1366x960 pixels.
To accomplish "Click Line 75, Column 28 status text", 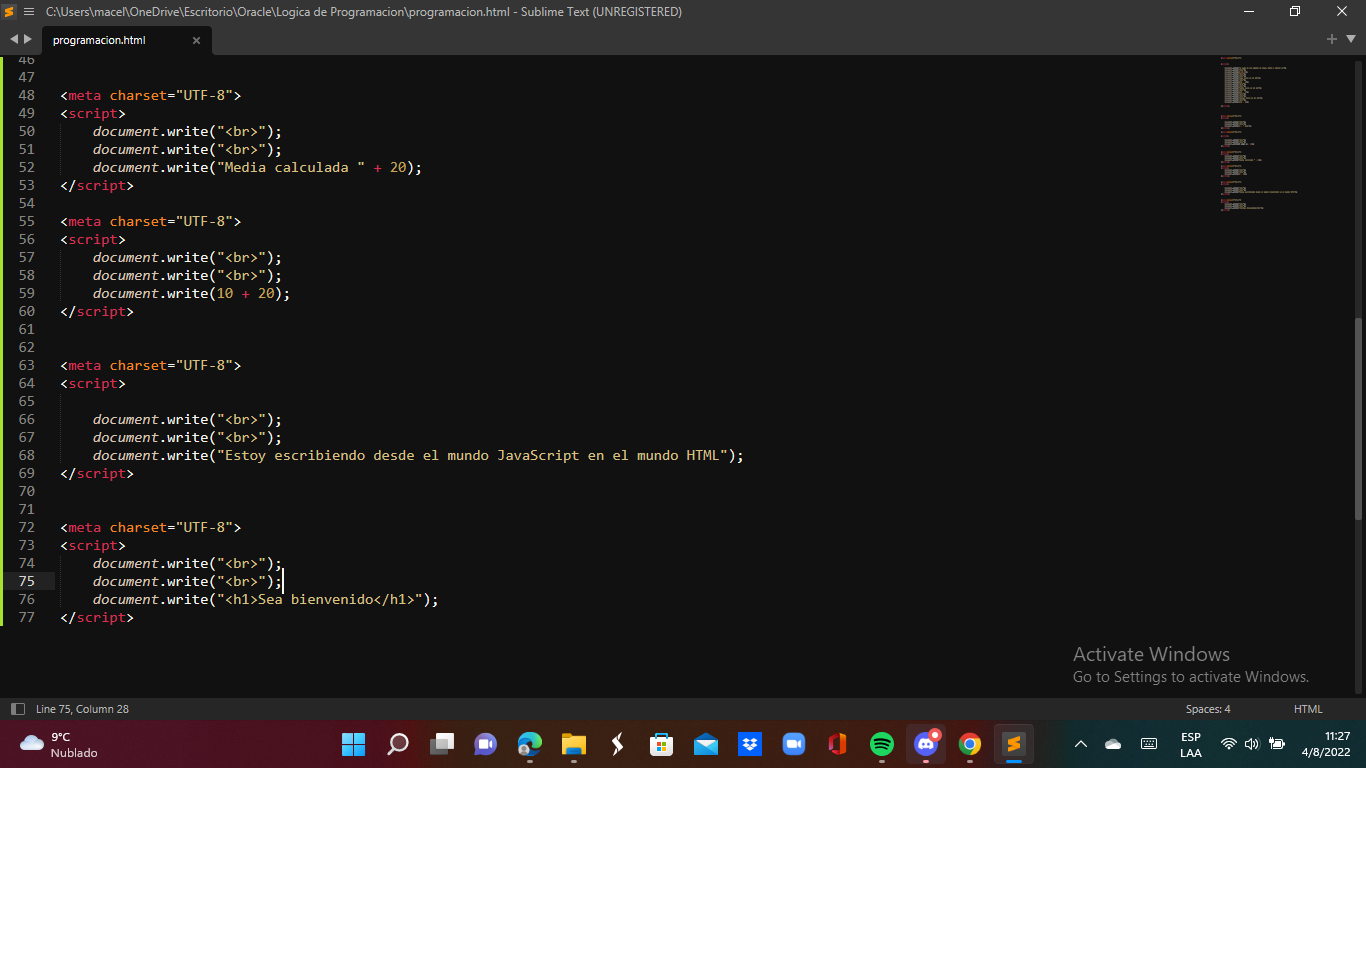I will tap(82, 709).
